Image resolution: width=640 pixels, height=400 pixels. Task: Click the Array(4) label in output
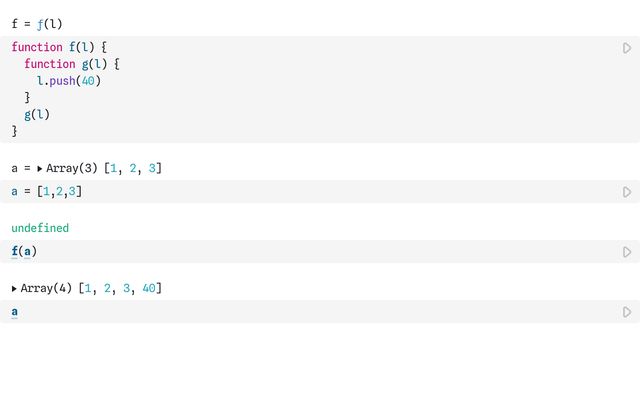[x=46, y=289]
